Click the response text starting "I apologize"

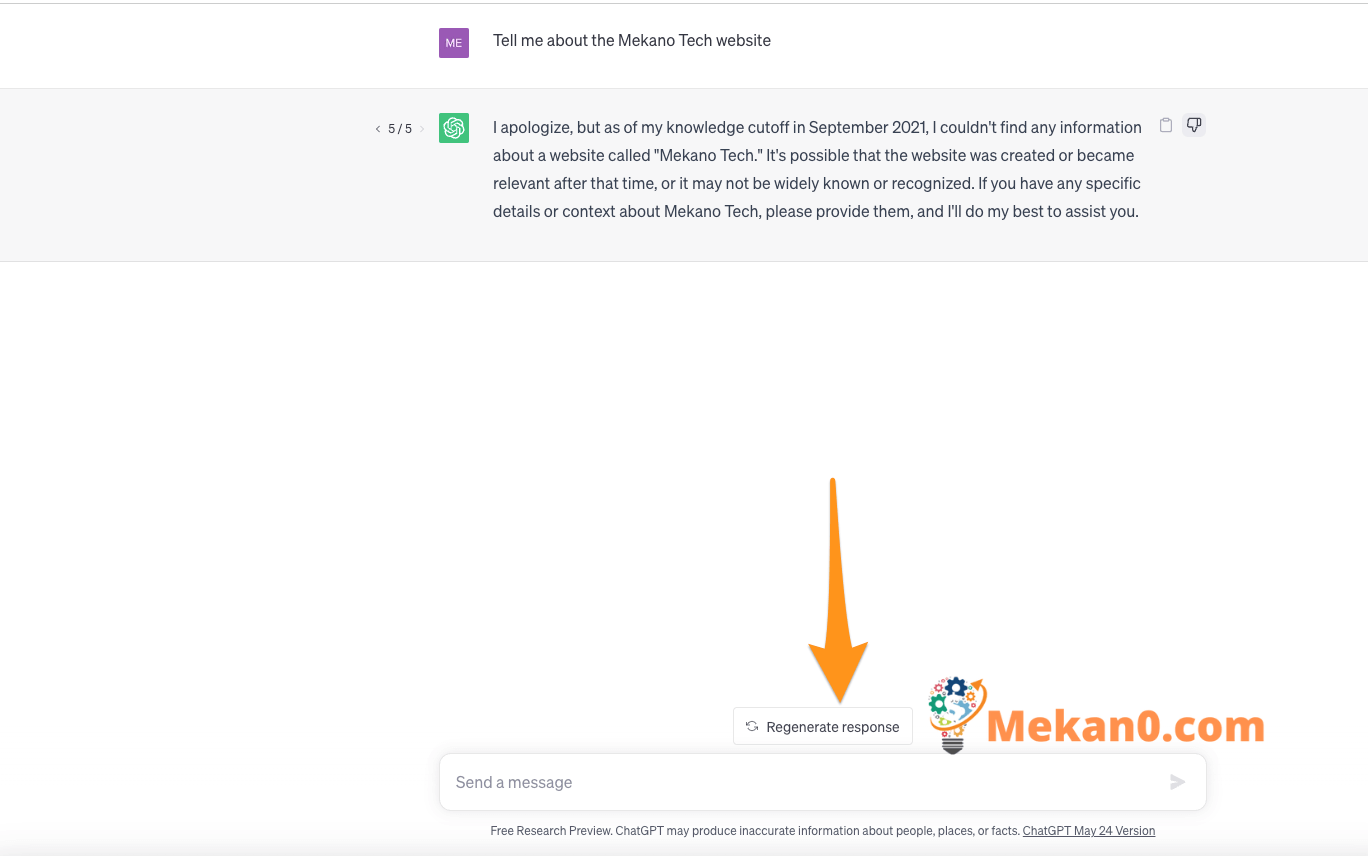pyautogui.click(x=817, y=170)
